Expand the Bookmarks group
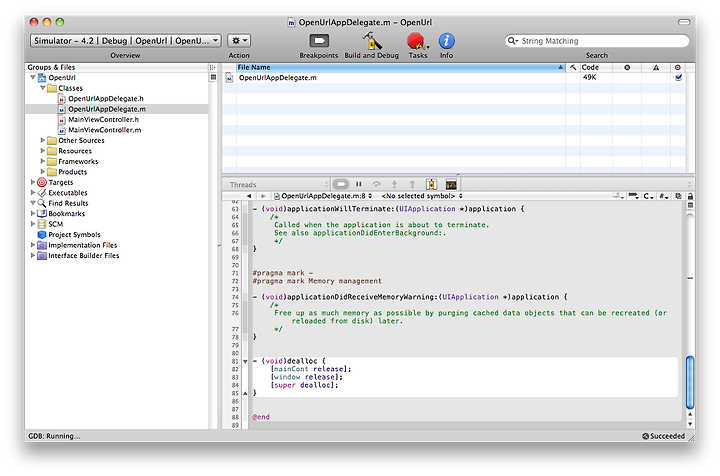Viewport: 720px width, 476px height. pos(33,213)
